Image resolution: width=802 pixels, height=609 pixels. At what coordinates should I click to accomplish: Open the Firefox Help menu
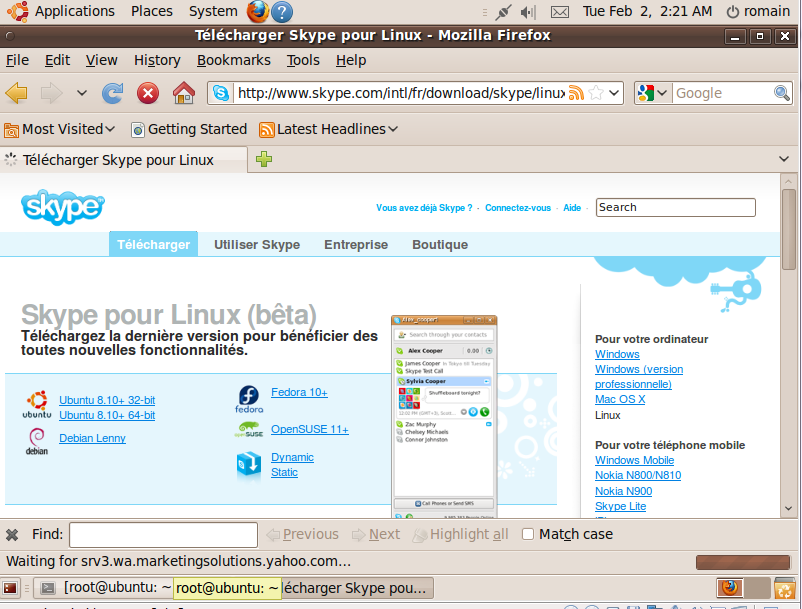[351, 60]
